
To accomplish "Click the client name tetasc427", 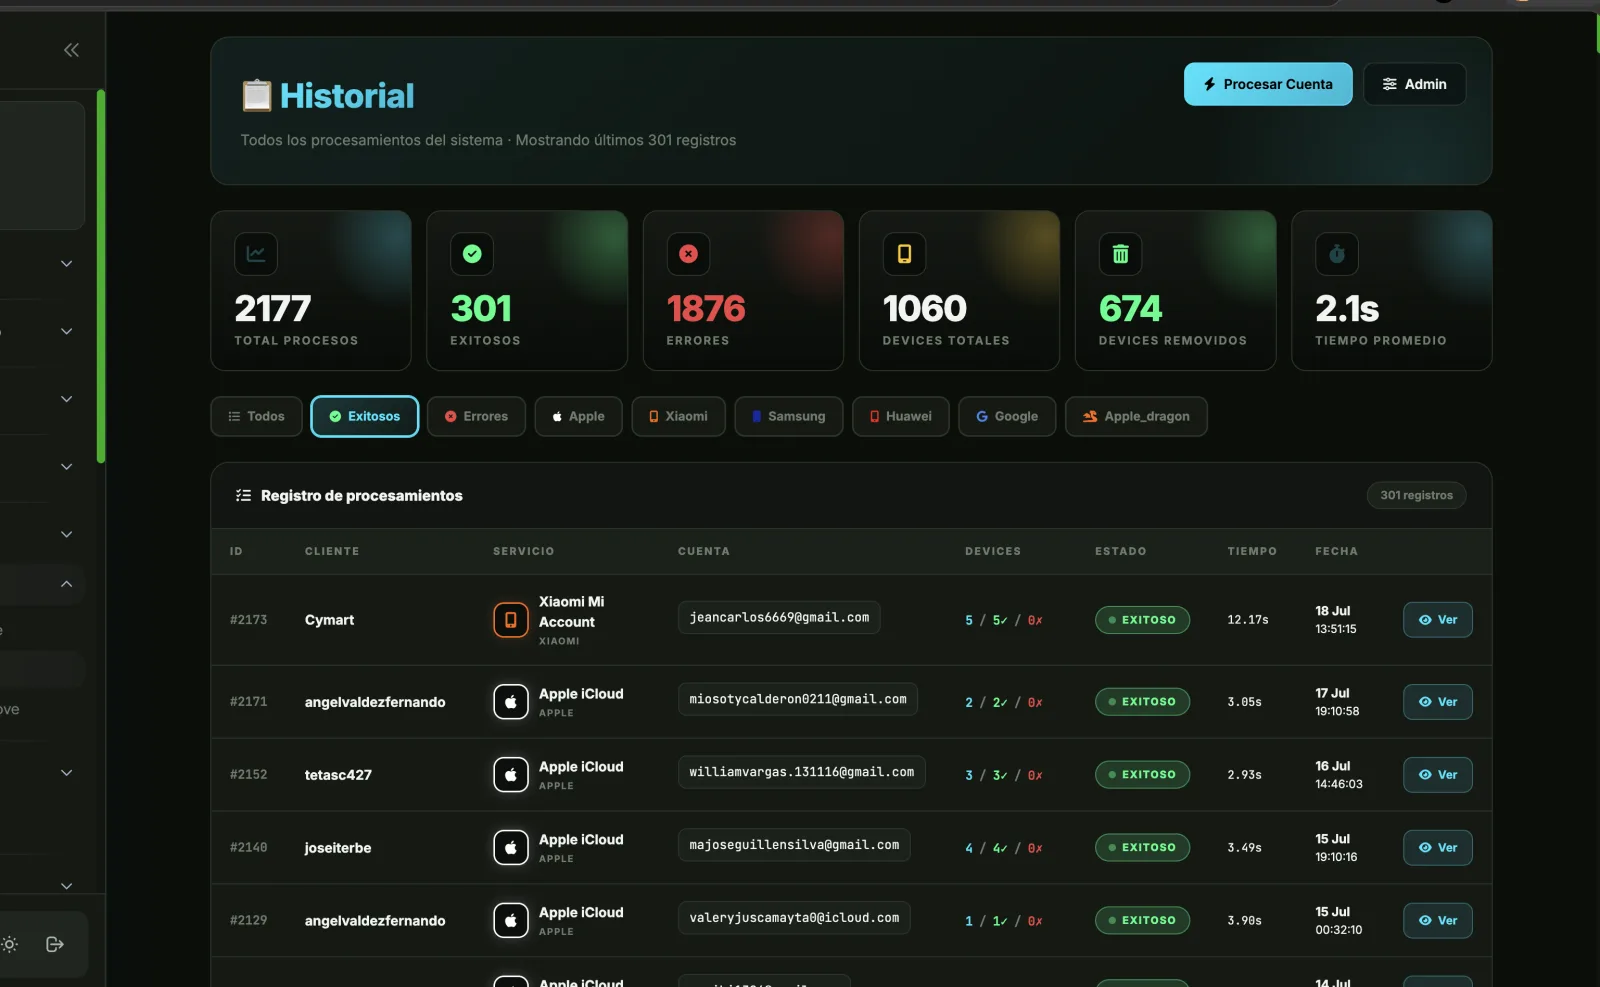I will 338,775.
